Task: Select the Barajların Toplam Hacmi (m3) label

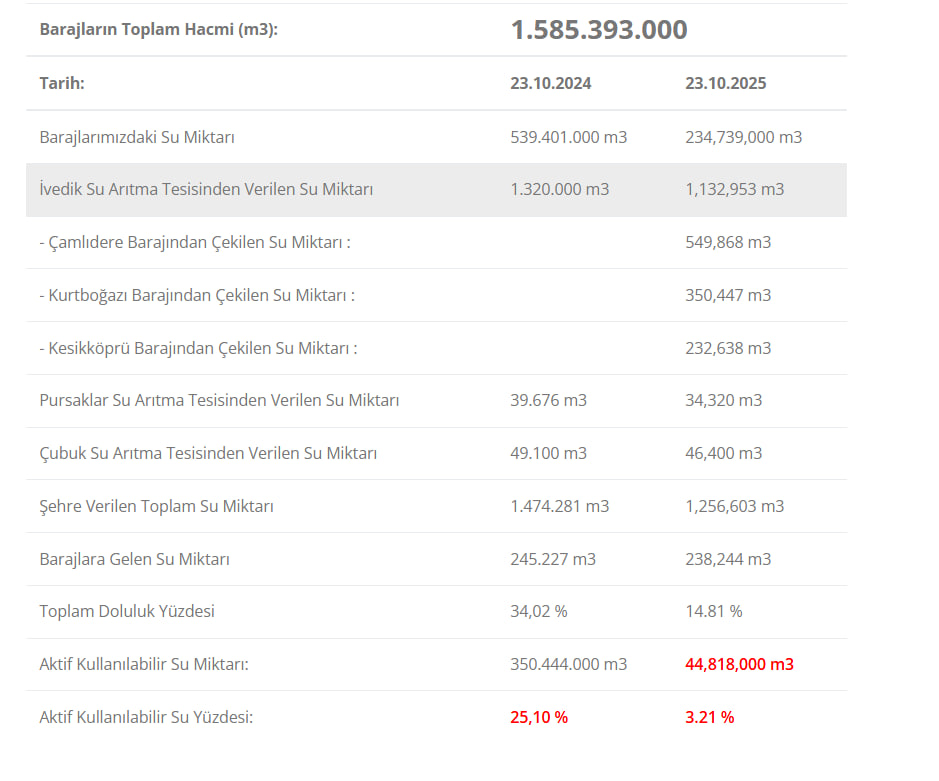Action: point(158,30)
